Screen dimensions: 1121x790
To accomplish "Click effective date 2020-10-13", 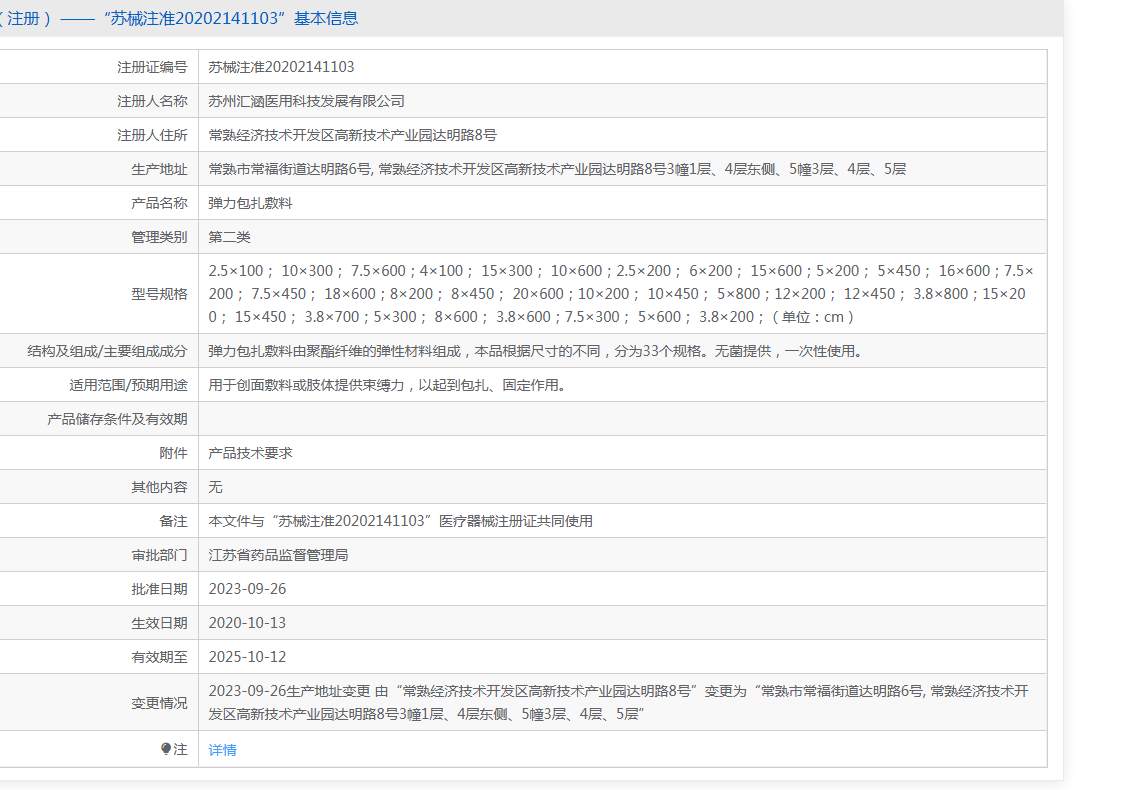I will point(247,623).
